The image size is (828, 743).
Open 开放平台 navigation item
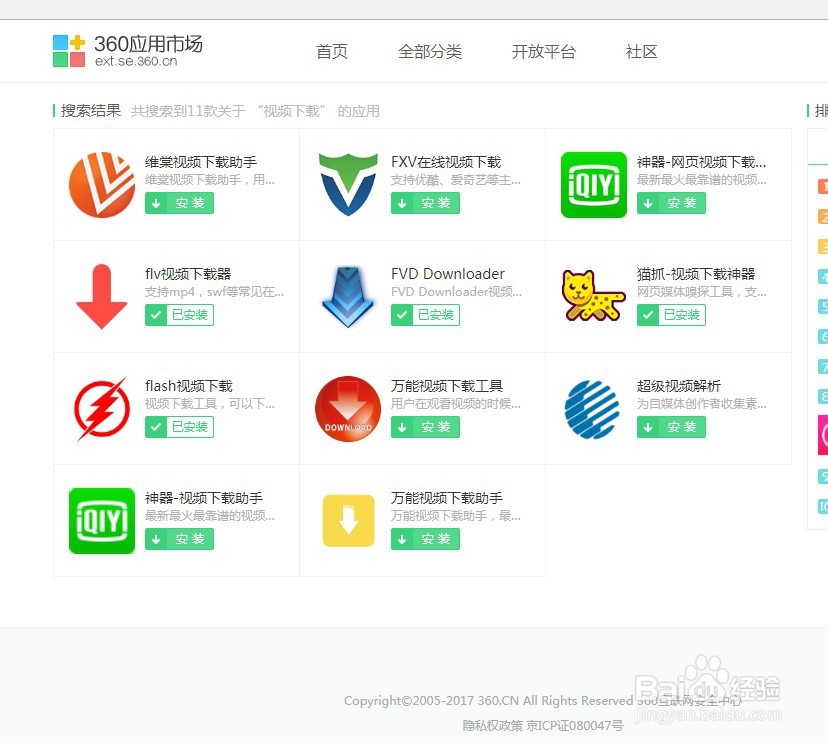[x=543, y=51]
